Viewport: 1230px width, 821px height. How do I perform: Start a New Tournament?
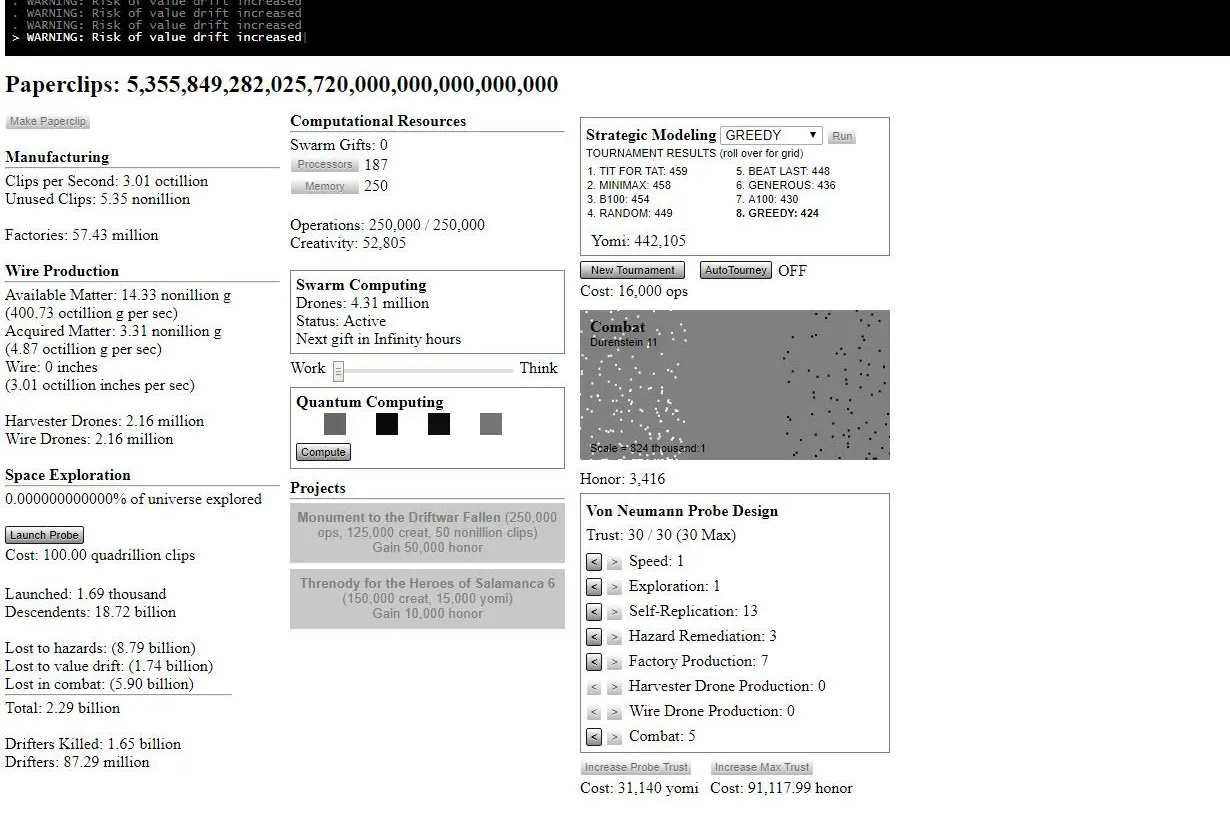(632, 270)
